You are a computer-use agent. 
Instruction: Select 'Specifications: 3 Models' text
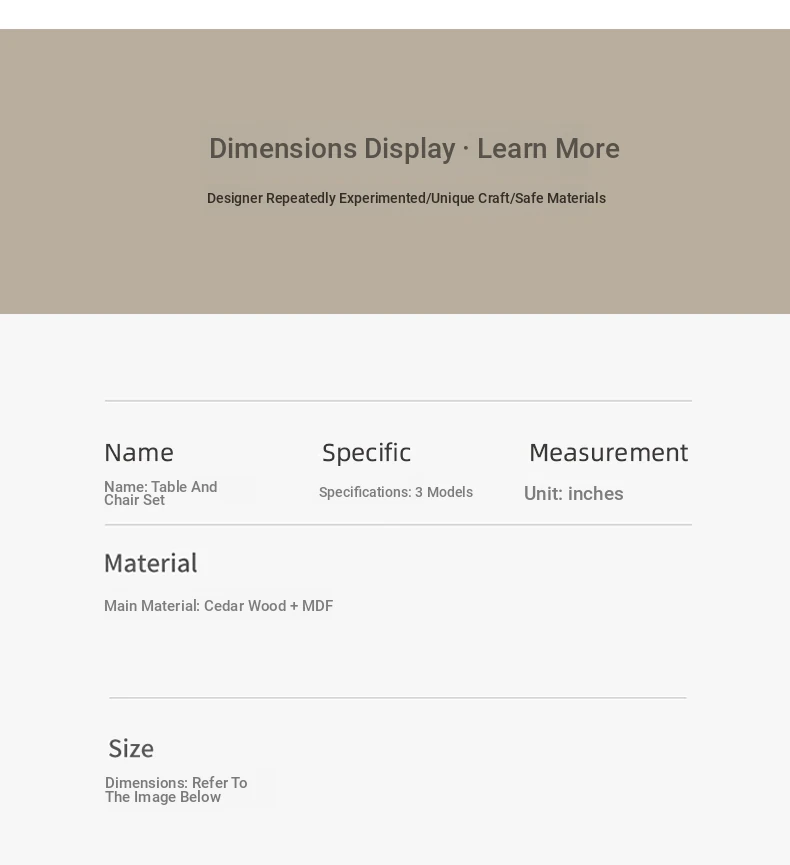[x=396, y=492]
